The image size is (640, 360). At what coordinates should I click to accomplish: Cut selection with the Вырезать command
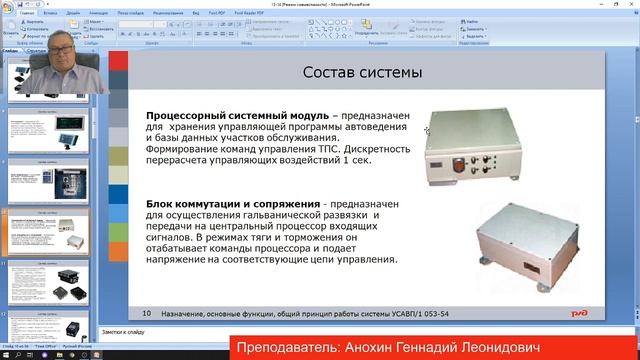coord(33,22)
